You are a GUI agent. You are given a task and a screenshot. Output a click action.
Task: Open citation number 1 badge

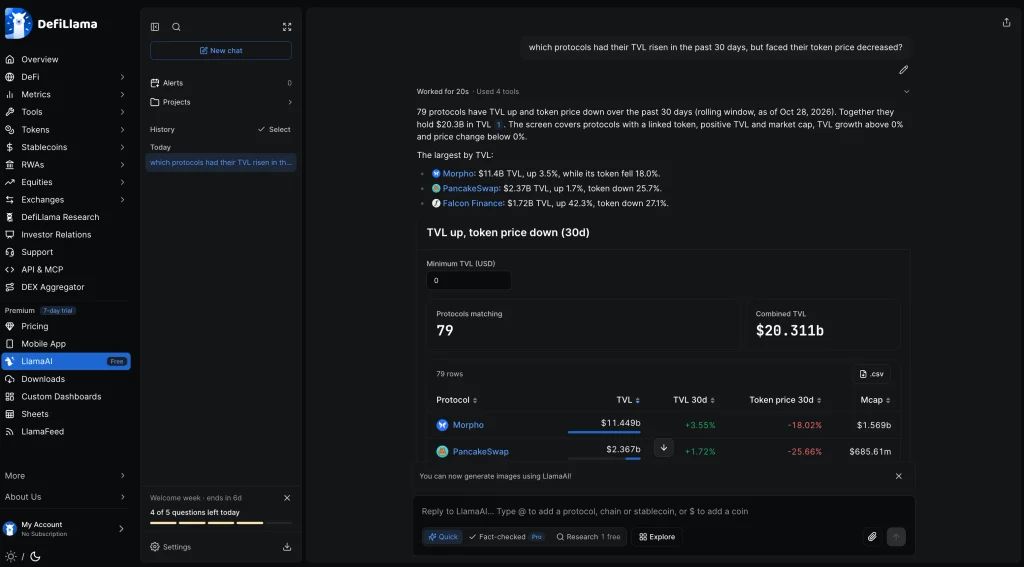(499, 124)
